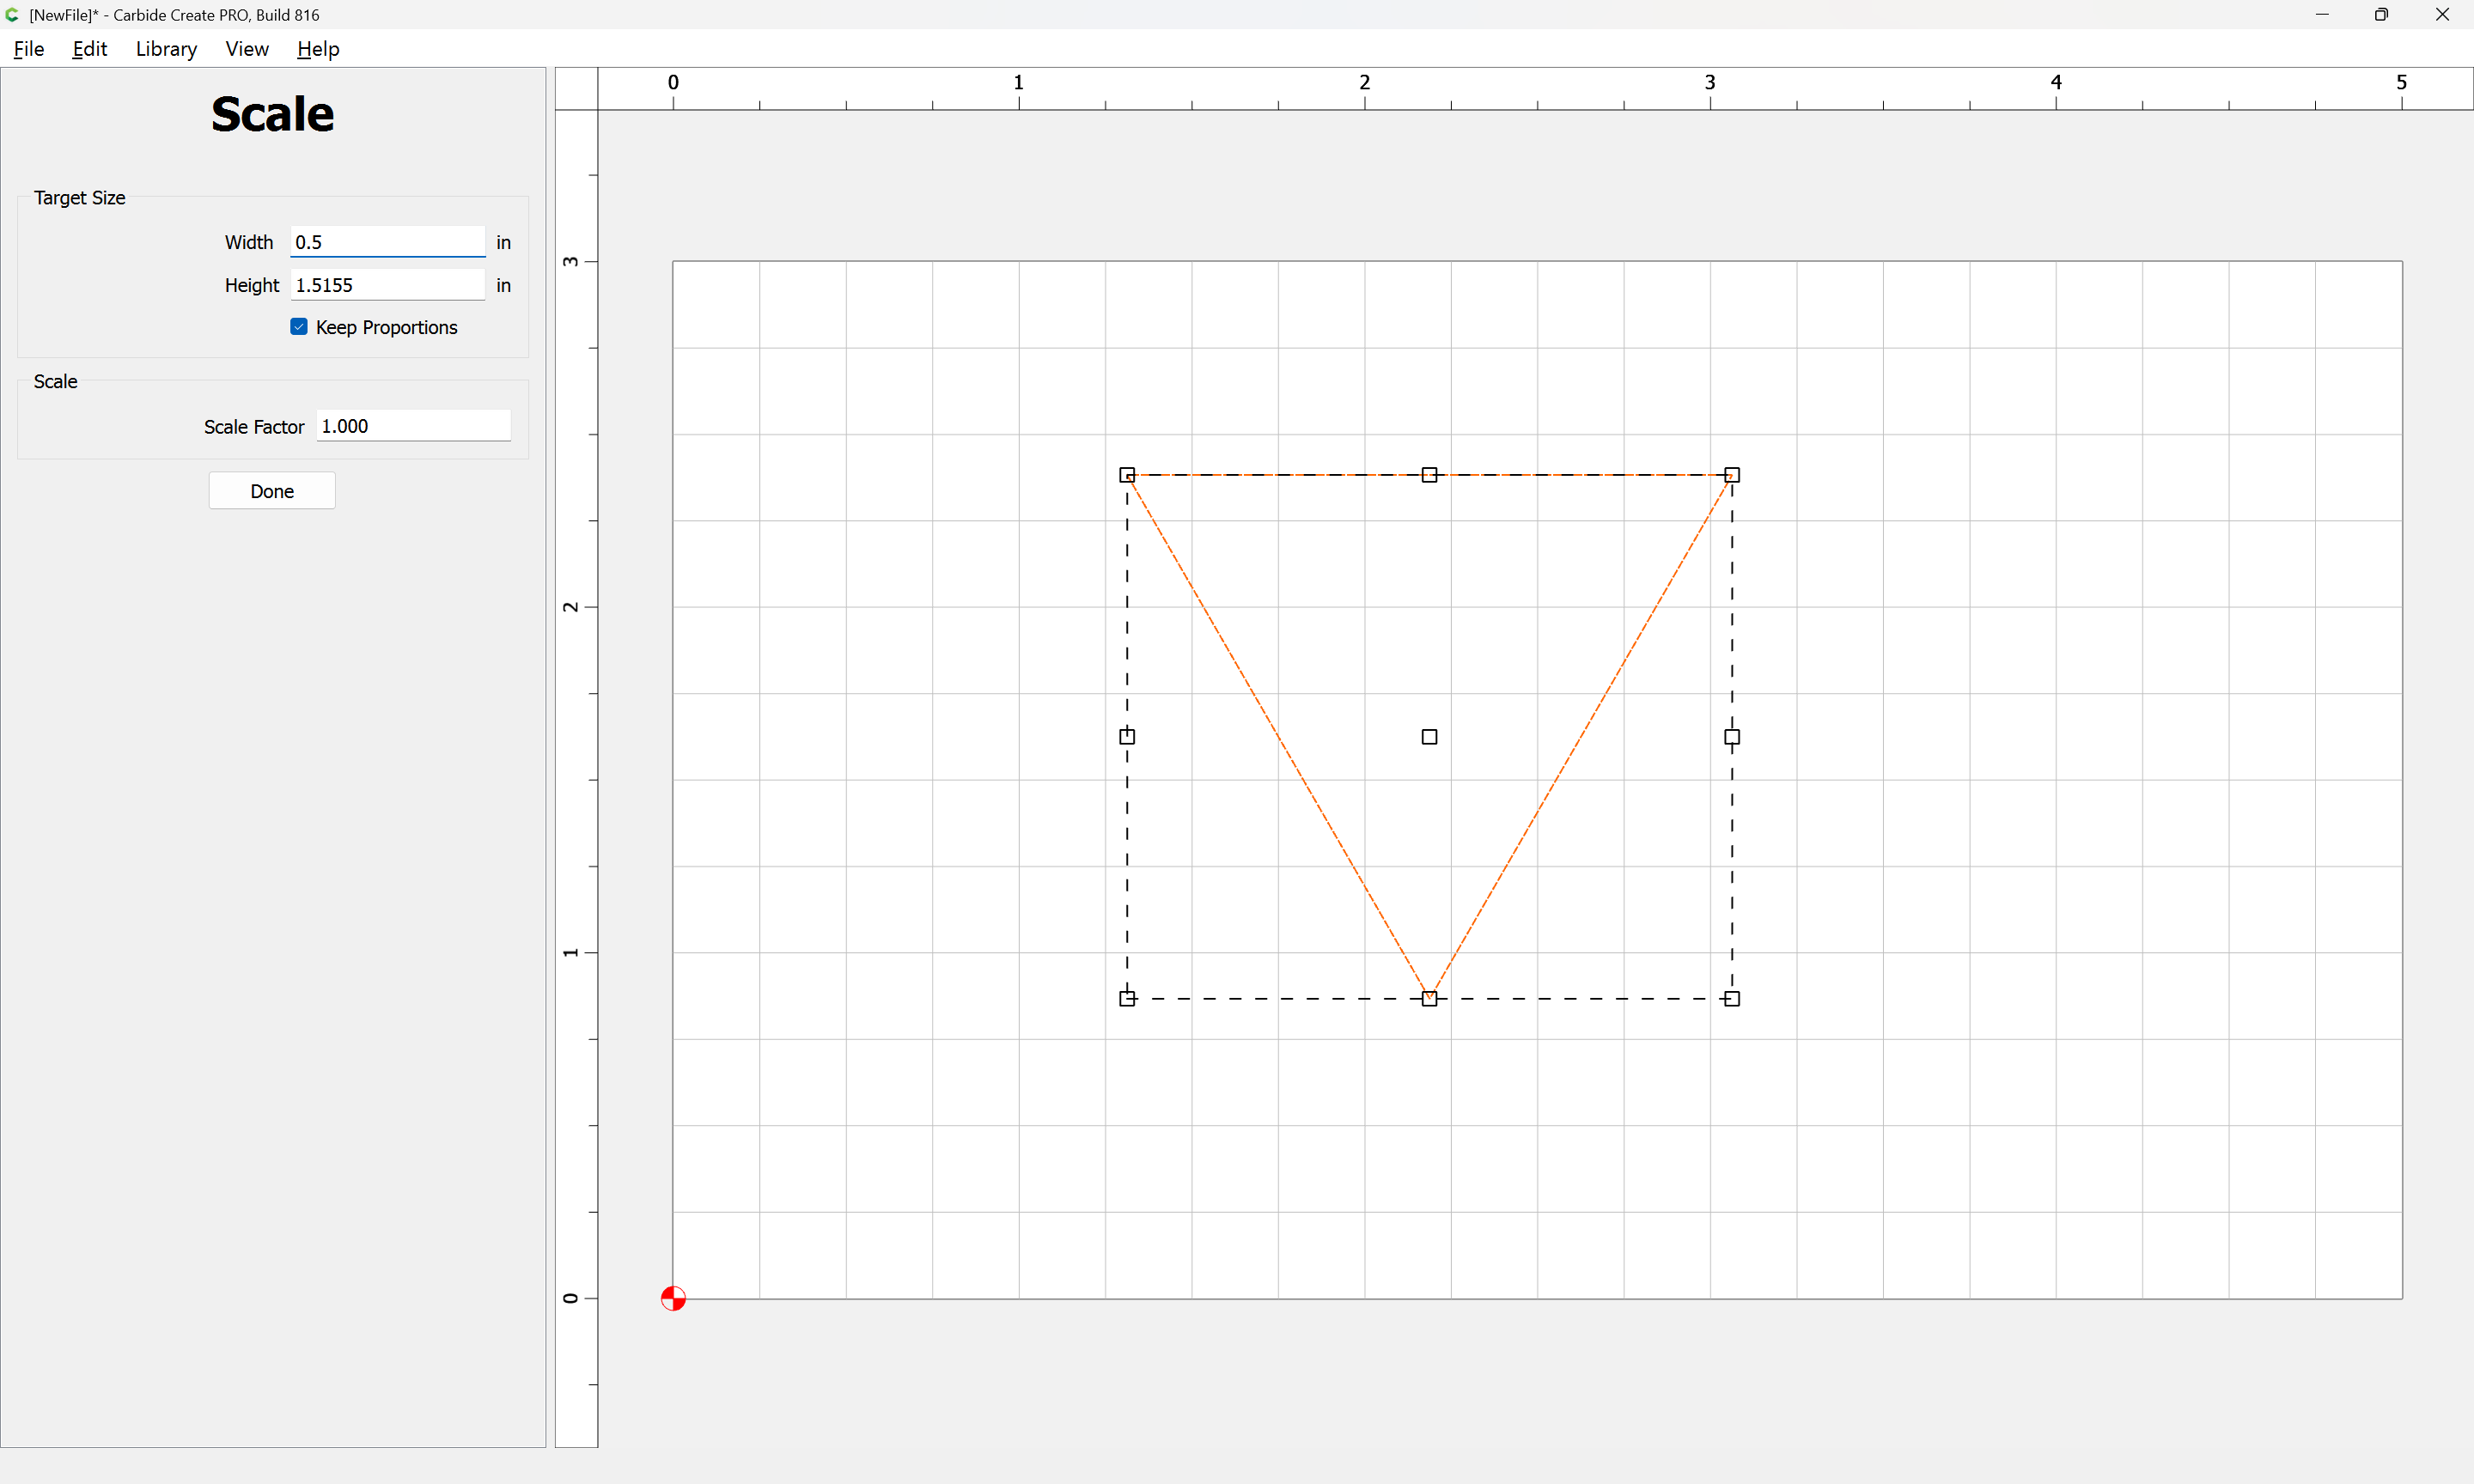
Task: Click the 'Scale' panel heading
Action: [x=272, y=114]
